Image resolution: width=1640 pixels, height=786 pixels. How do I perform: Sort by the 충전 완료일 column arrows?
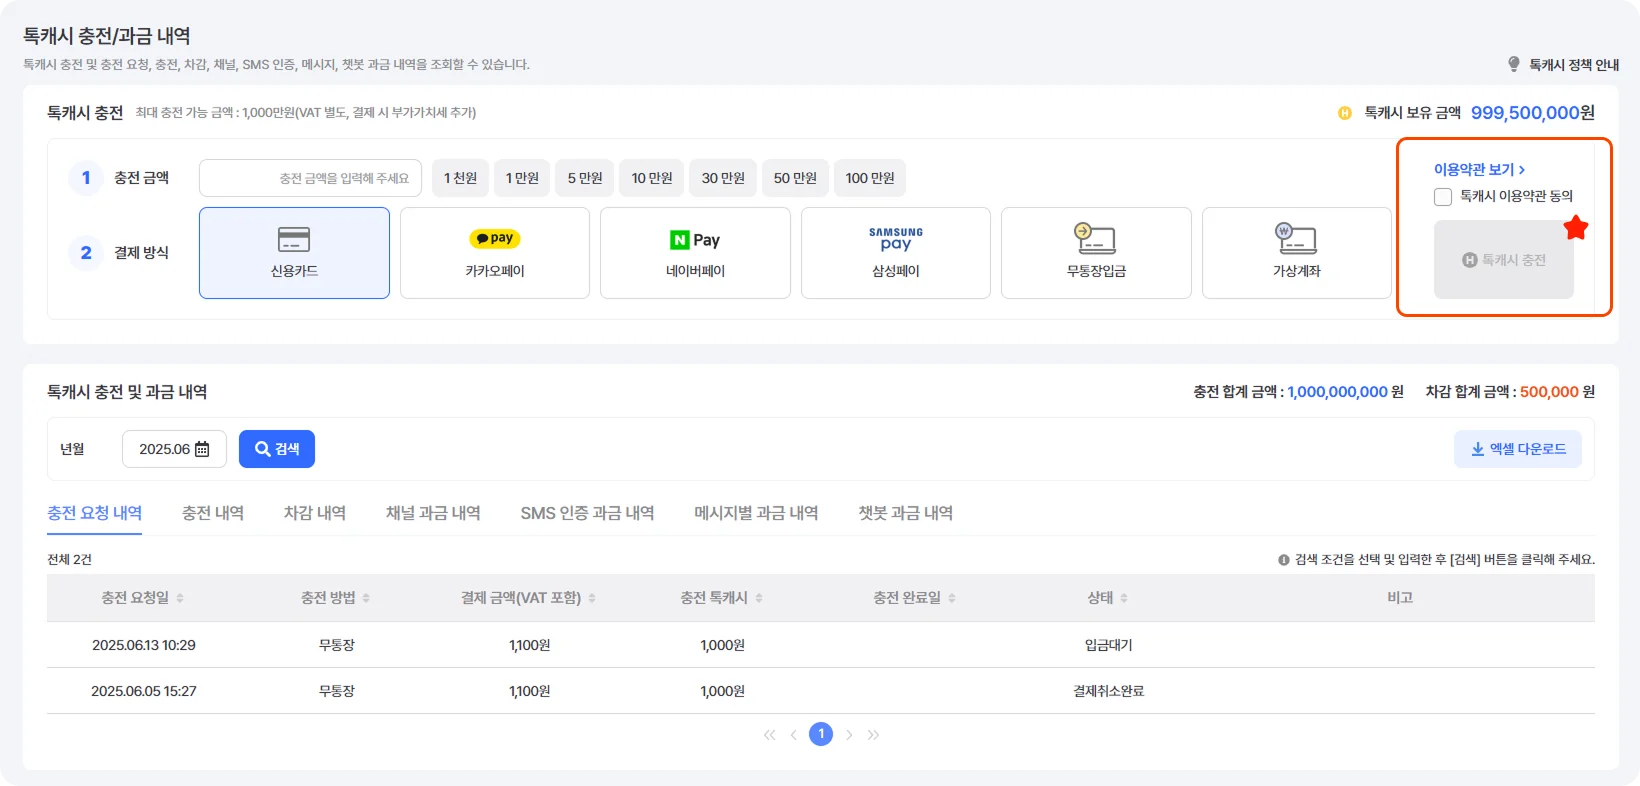click(952, 598)
